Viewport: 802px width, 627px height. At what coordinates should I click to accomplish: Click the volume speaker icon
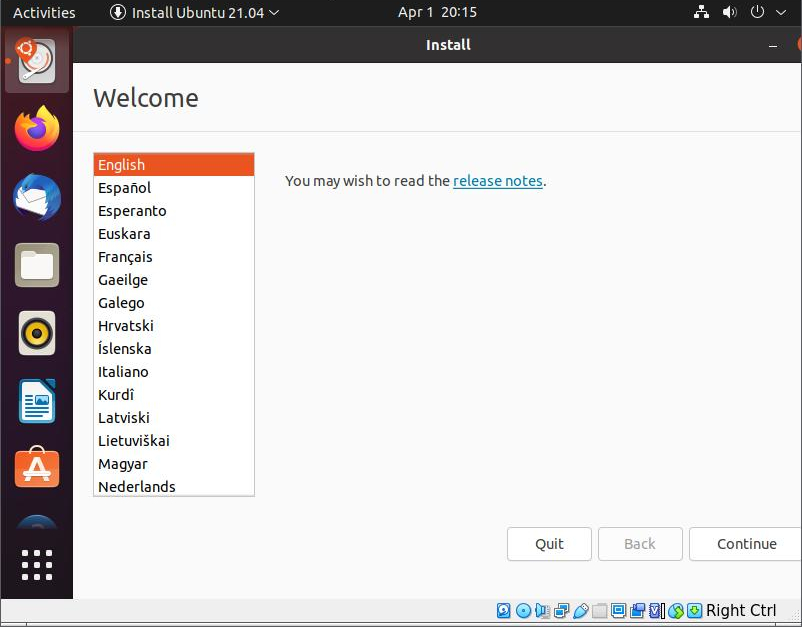click(x=729, y=13)
